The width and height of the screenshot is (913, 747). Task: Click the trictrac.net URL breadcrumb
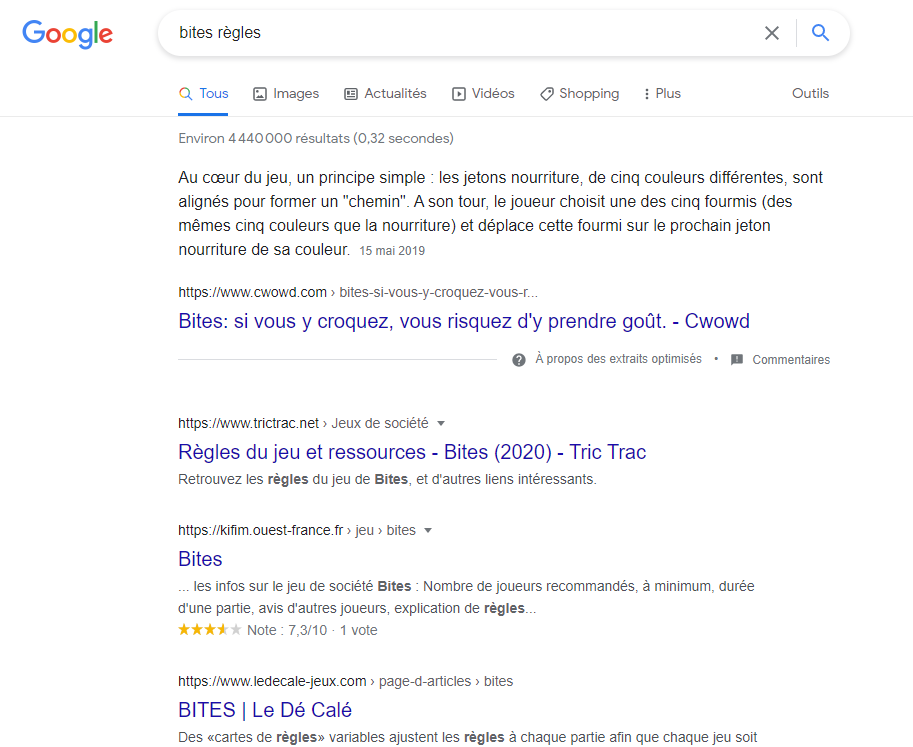[x=303, y=423]
